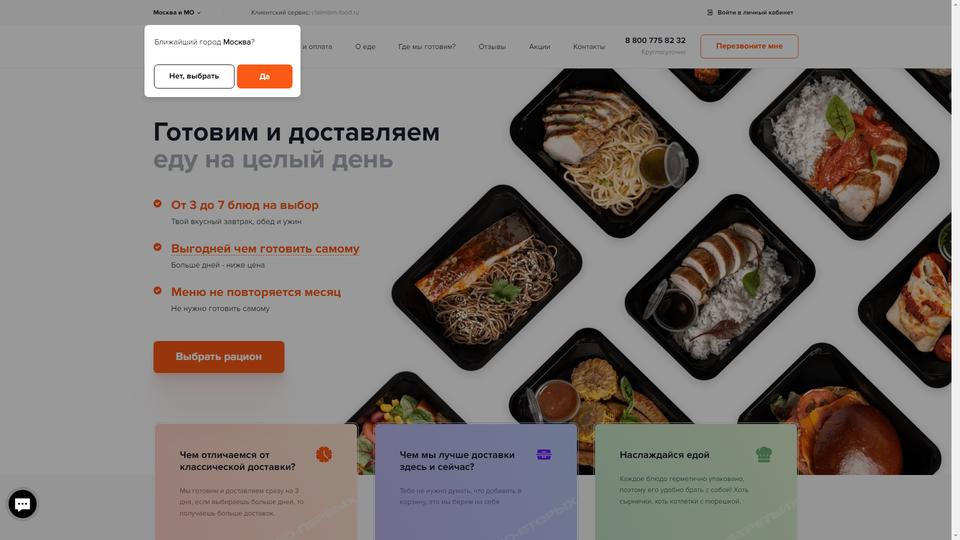Click the green chef hat icon
The image size is (960, 540).
point(763,454)
